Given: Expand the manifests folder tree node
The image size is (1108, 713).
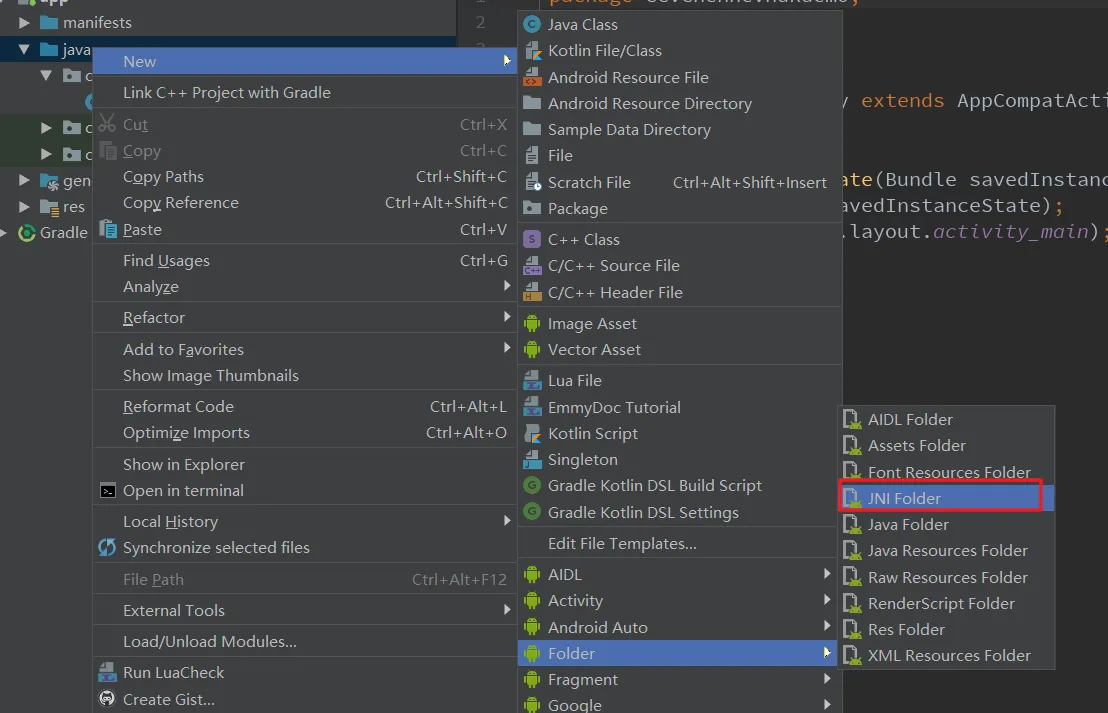Looking at the screenshot, I should coord(25,22).
